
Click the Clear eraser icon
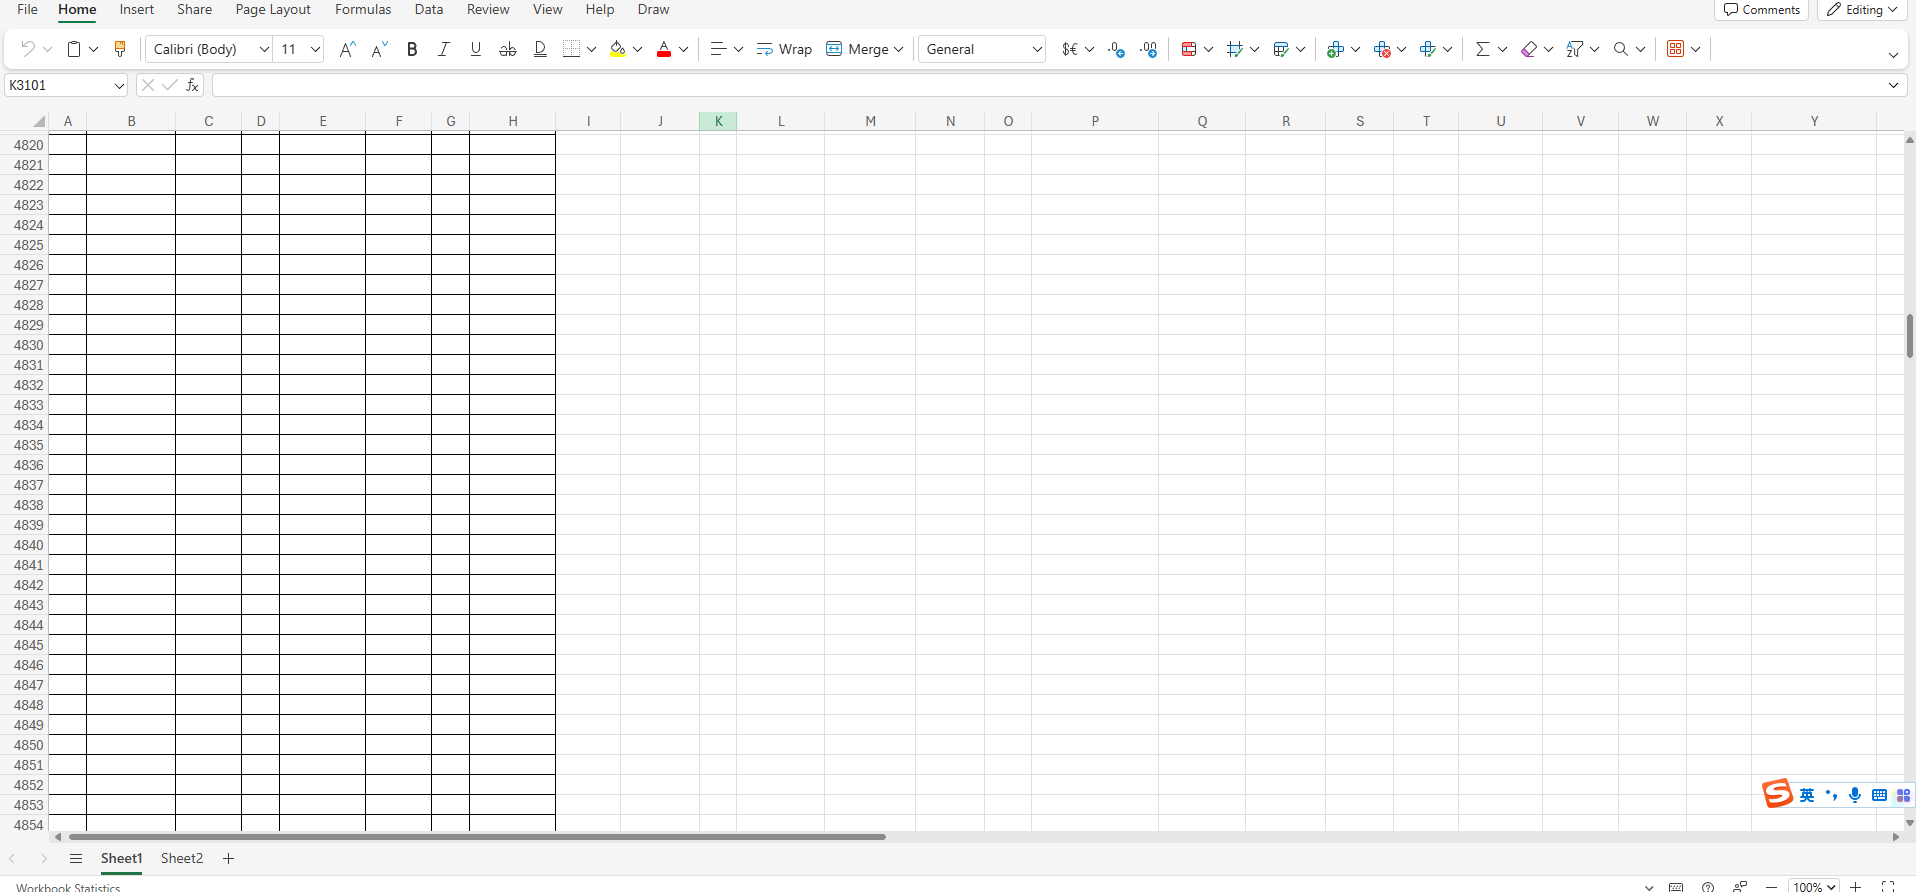pos(1528,49)
